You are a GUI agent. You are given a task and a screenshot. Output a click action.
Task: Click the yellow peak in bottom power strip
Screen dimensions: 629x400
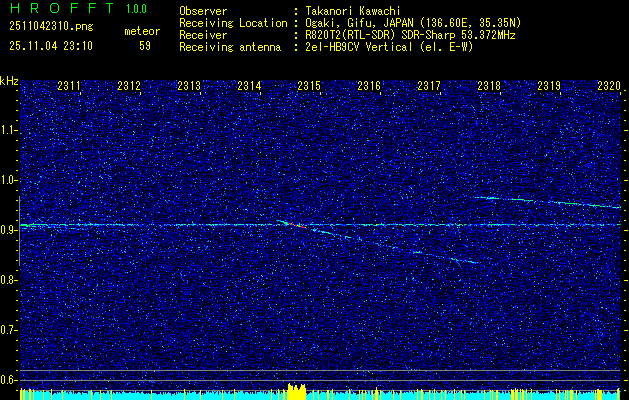tap(295, 389)
